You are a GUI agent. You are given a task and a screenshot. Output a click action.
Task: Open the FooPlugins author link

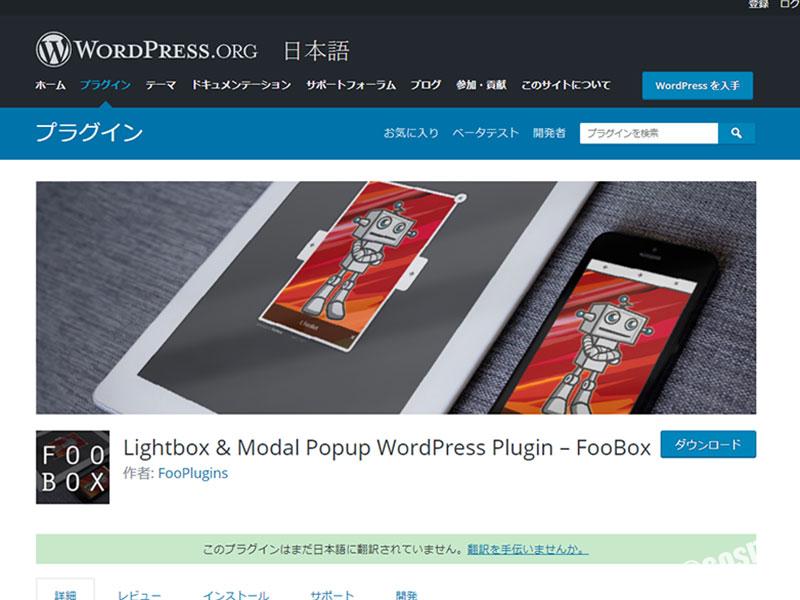193,473
